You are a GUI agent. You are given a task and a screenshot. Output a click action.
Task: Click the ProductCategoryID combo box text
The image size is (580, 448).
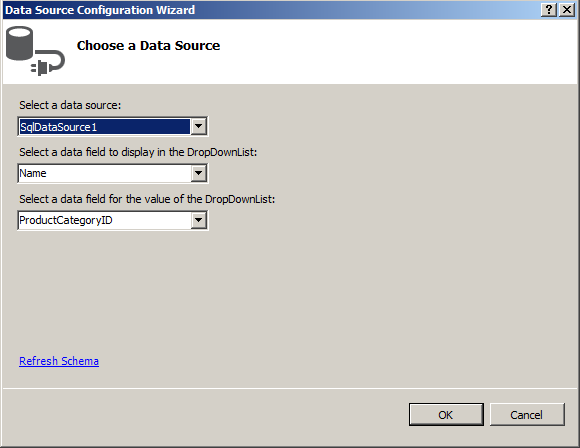[104, 220]
